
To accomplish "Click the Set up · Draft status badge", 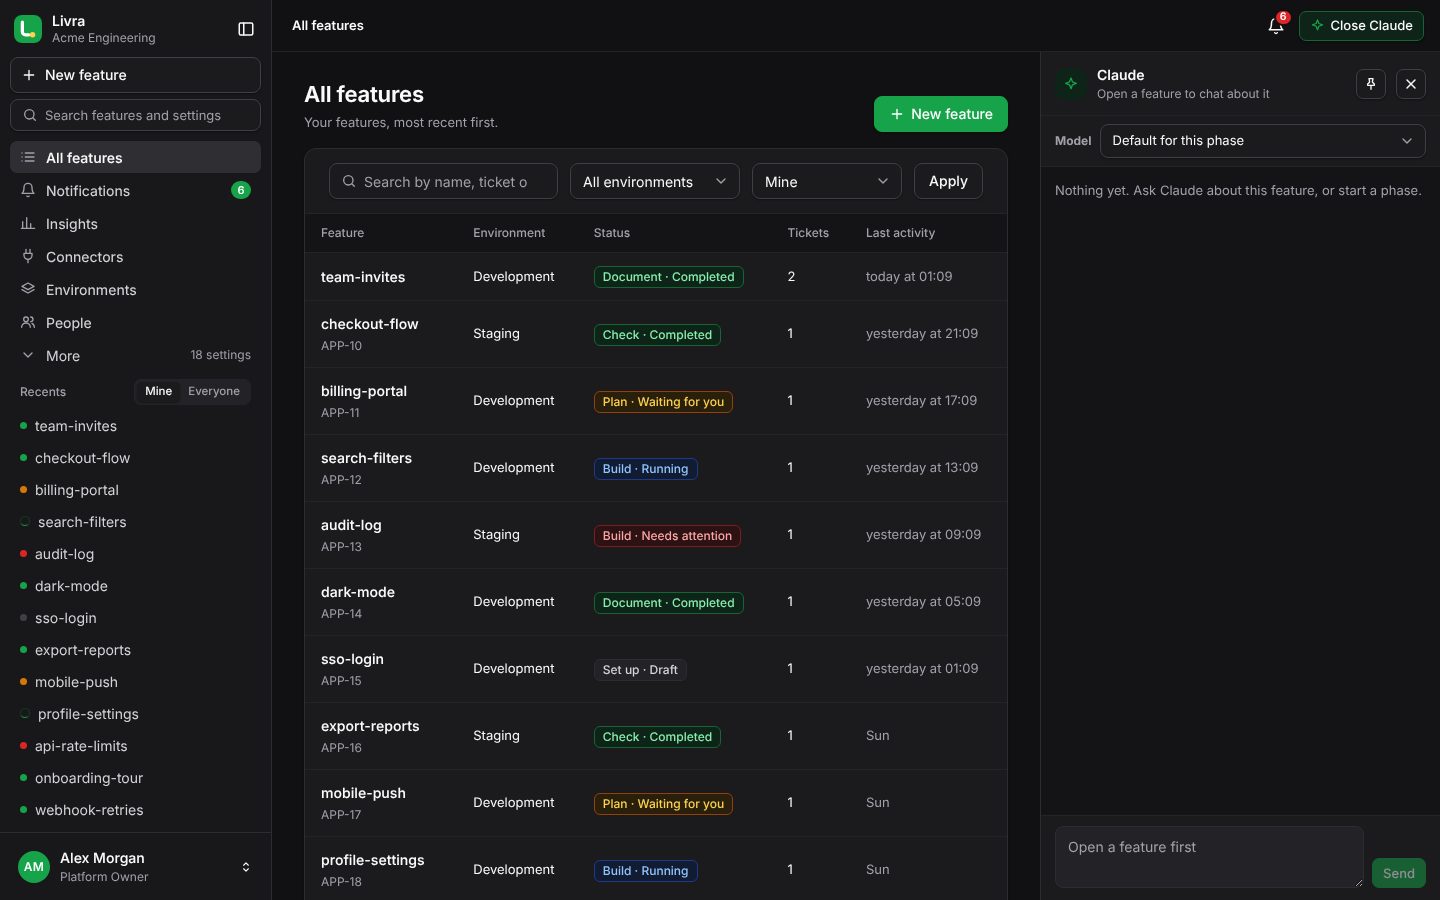I will click(x=640, y=670).
